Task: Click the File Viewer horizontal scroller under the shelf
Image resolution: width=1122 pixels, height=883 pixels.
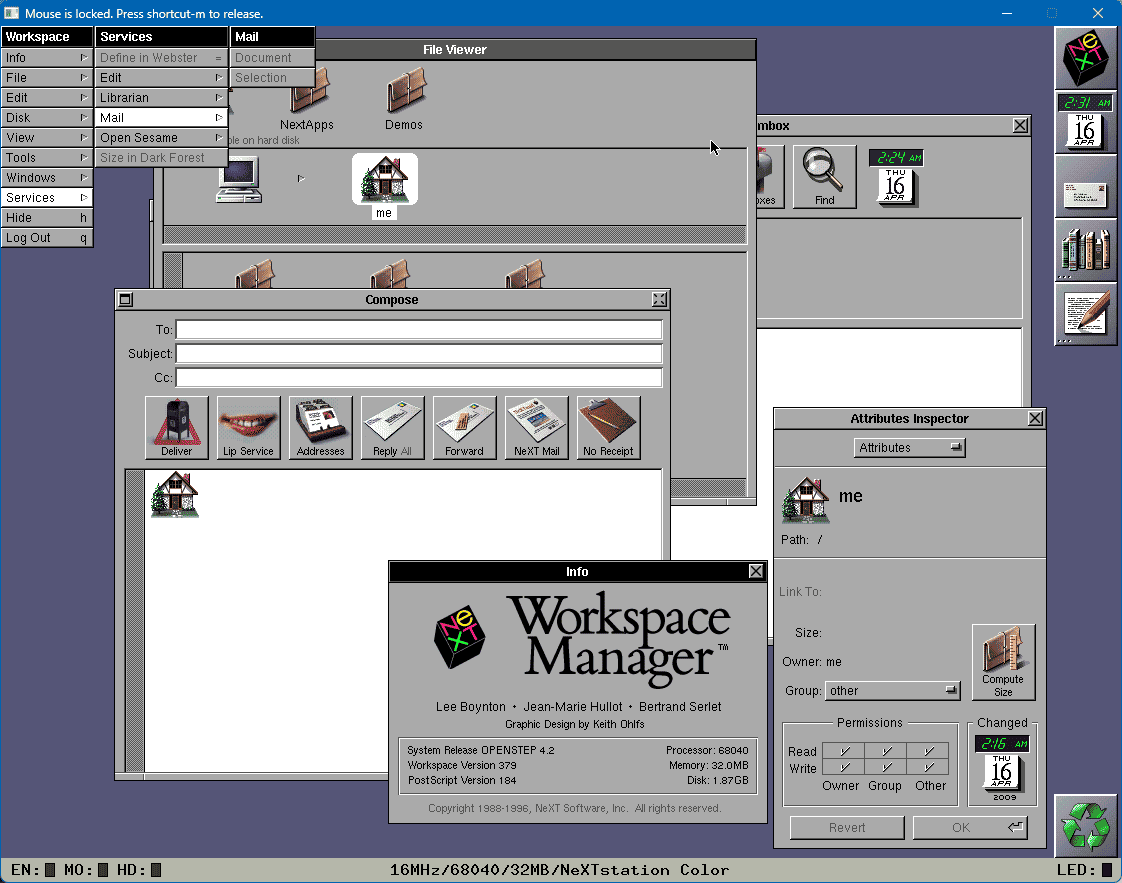Action: (455, 235)
